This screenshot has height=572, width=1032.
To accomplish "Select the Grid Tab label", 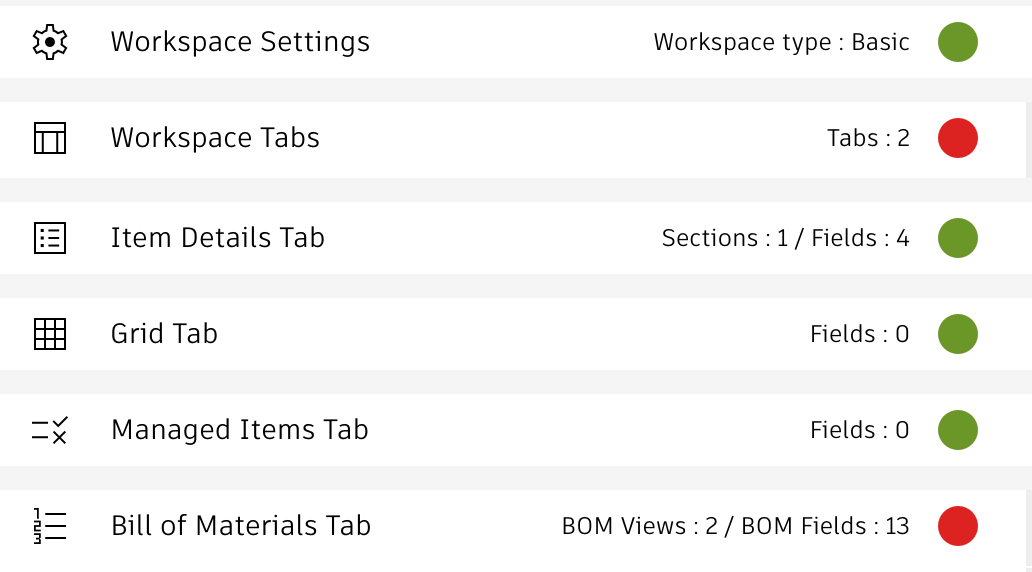I will pyautogui.click(x=164, y=334).
